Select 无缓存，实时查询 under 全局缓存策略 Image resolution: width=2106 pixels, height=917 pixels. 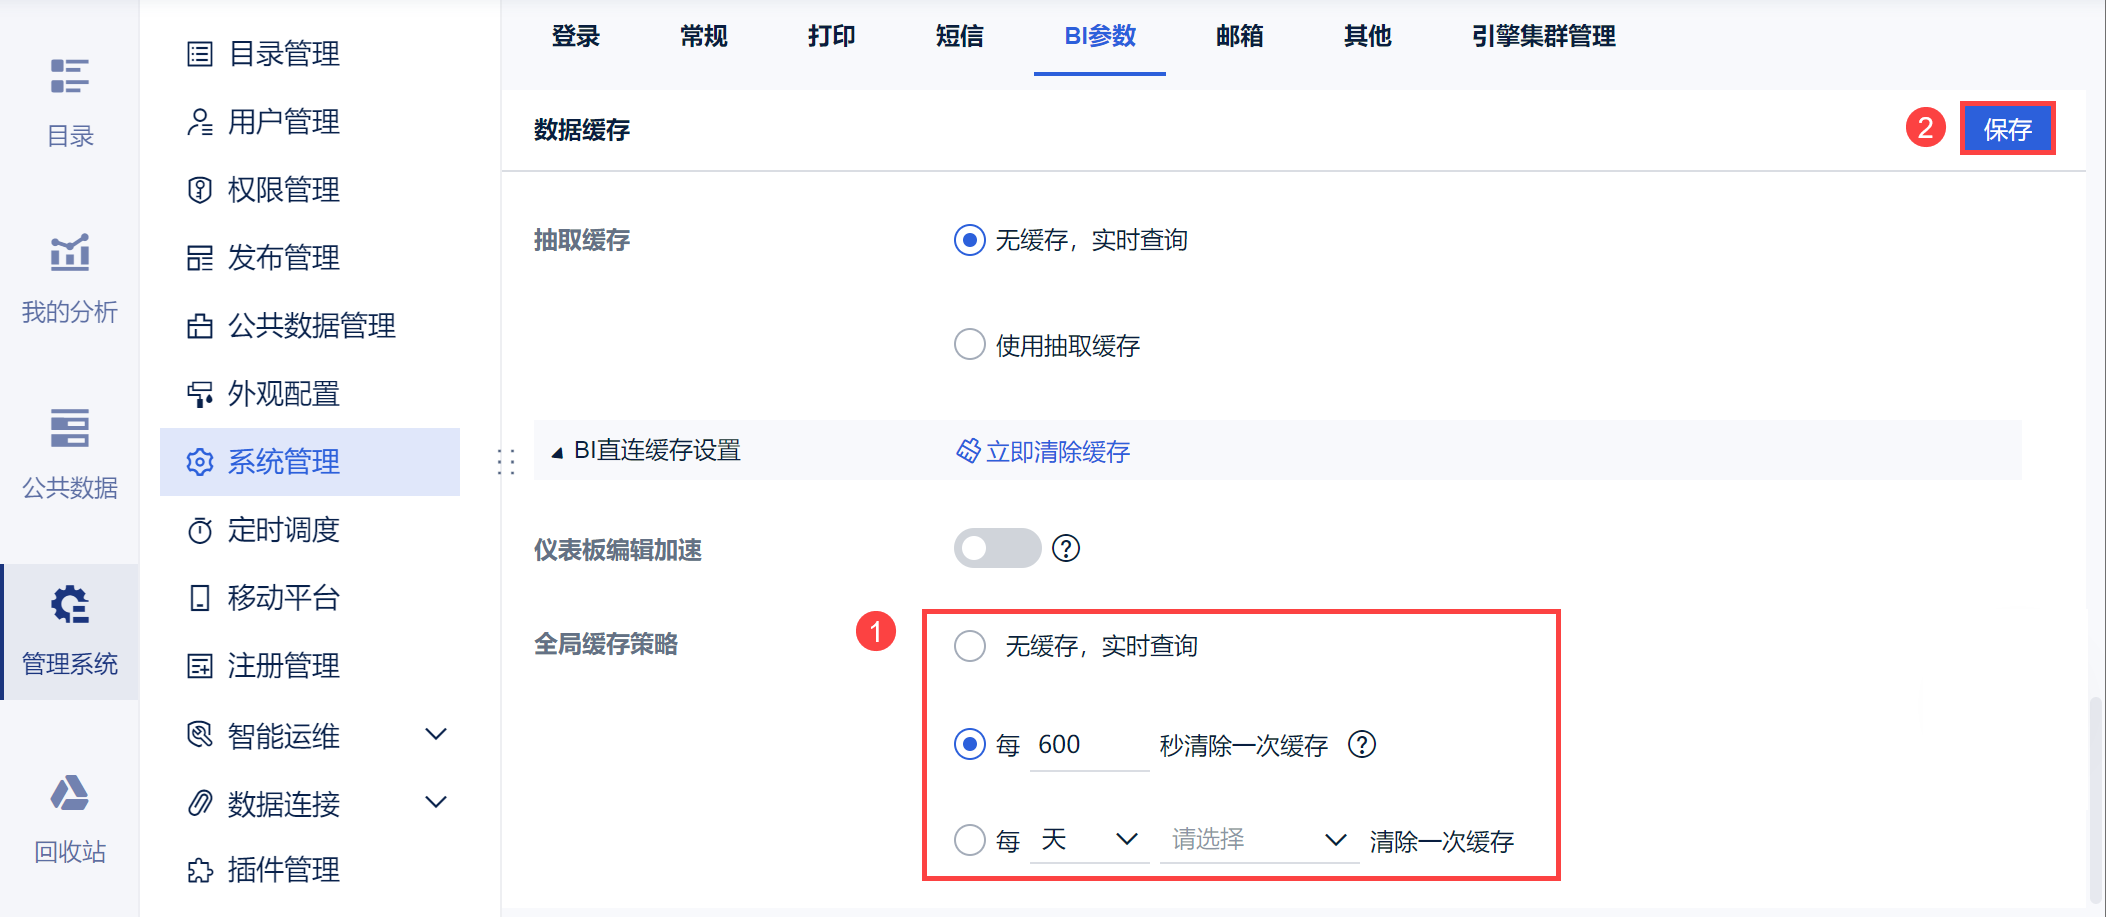(x=970, y=646)
